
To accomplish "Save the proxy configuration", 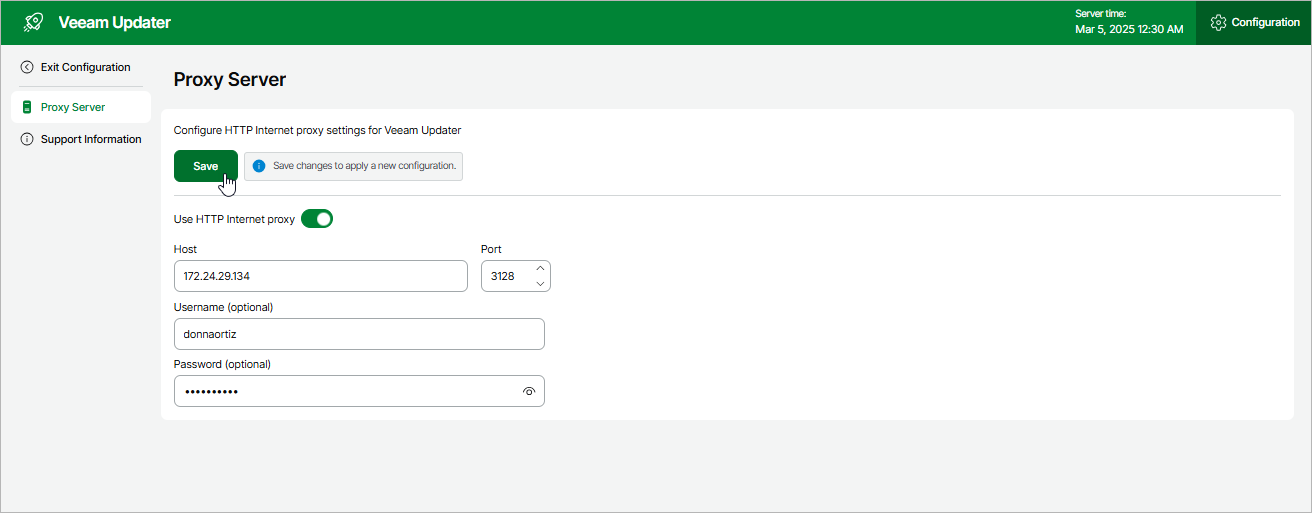I will click(206, 166).
